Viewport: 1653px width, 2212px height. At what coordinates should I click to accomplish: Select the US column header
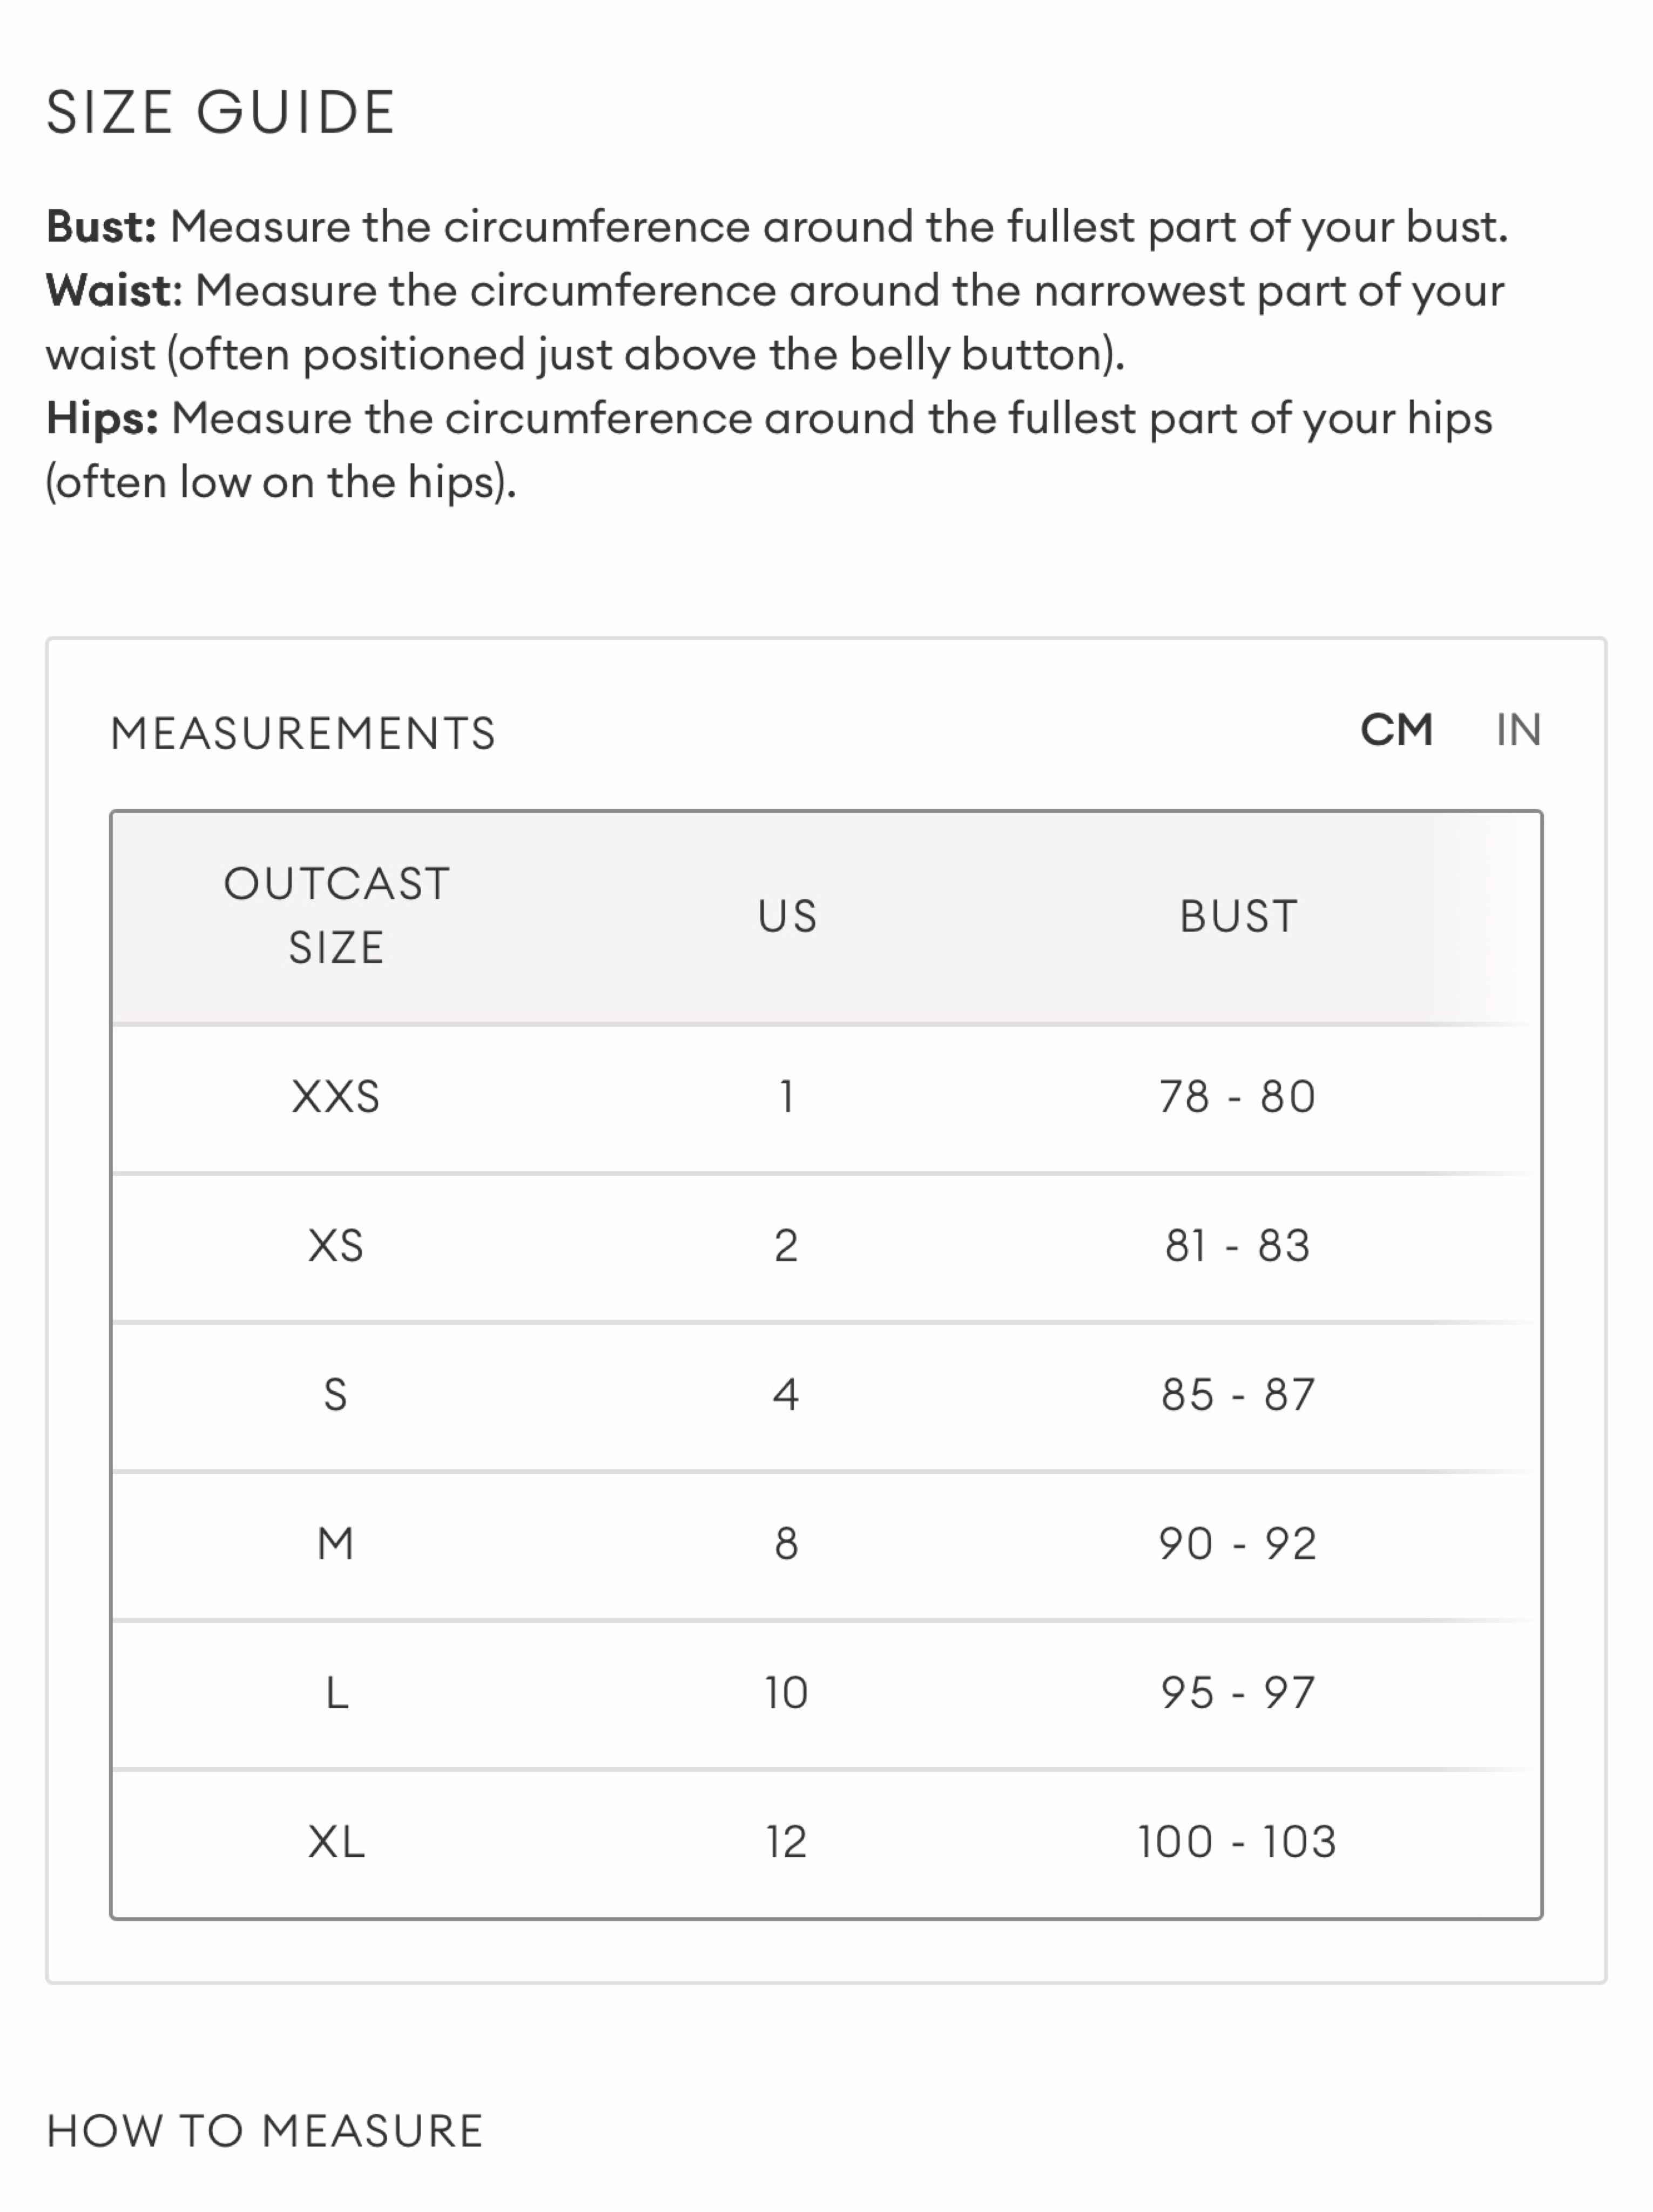787,917
